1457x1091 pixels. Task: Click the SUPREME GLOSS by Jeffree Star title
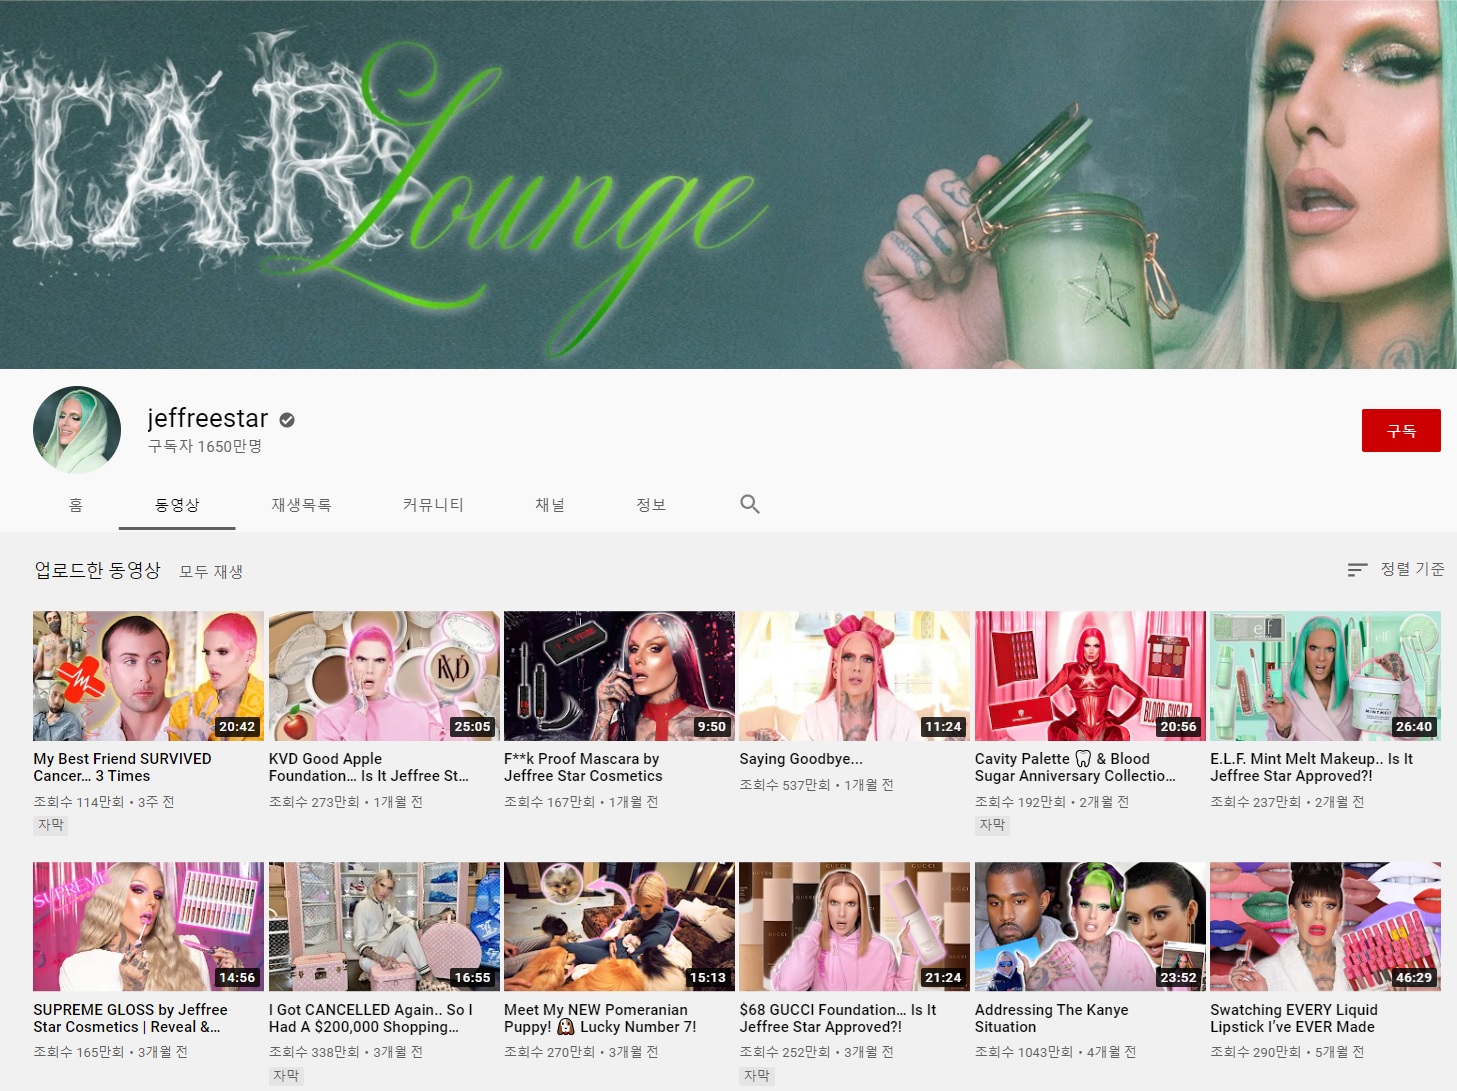pyautogui.click(x=130, y=1018)
